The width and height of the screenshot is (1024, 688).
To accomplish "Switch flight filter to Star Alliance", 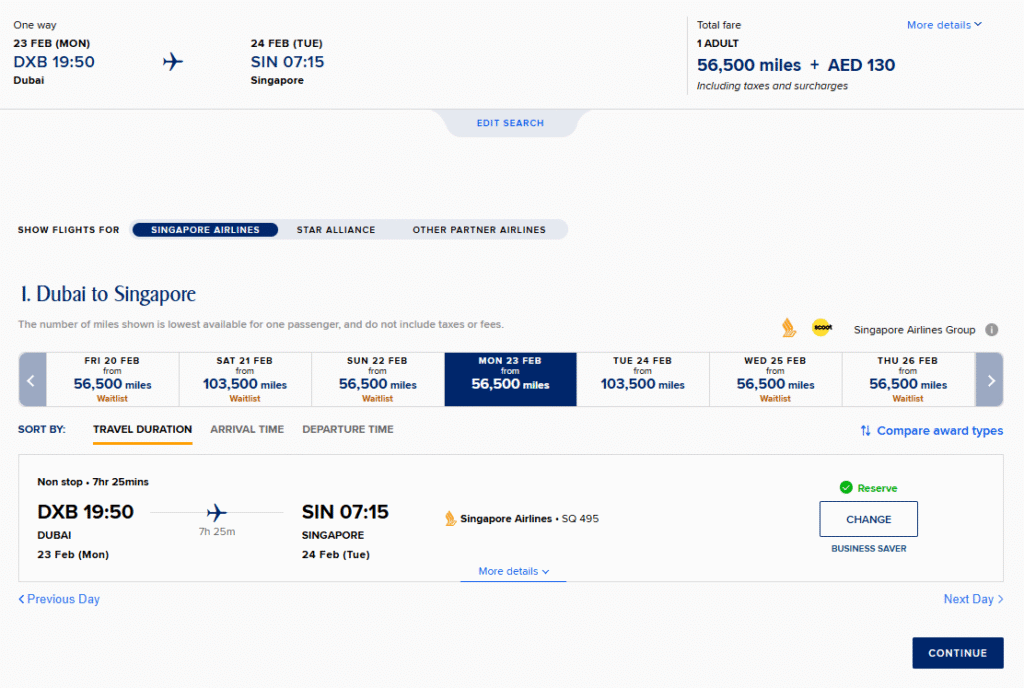I will [336, 230].
